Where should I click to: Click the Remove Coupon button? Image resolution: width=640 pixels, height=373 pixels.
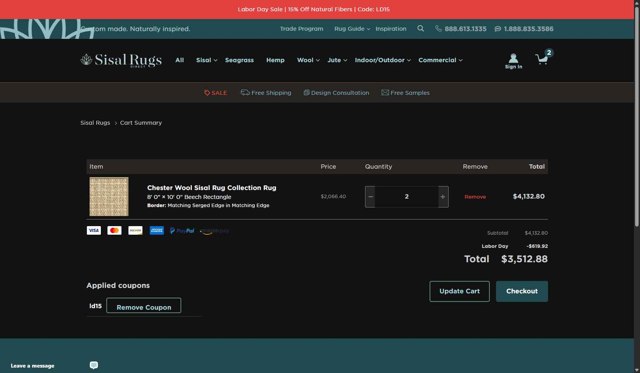(x=144, y=306)
